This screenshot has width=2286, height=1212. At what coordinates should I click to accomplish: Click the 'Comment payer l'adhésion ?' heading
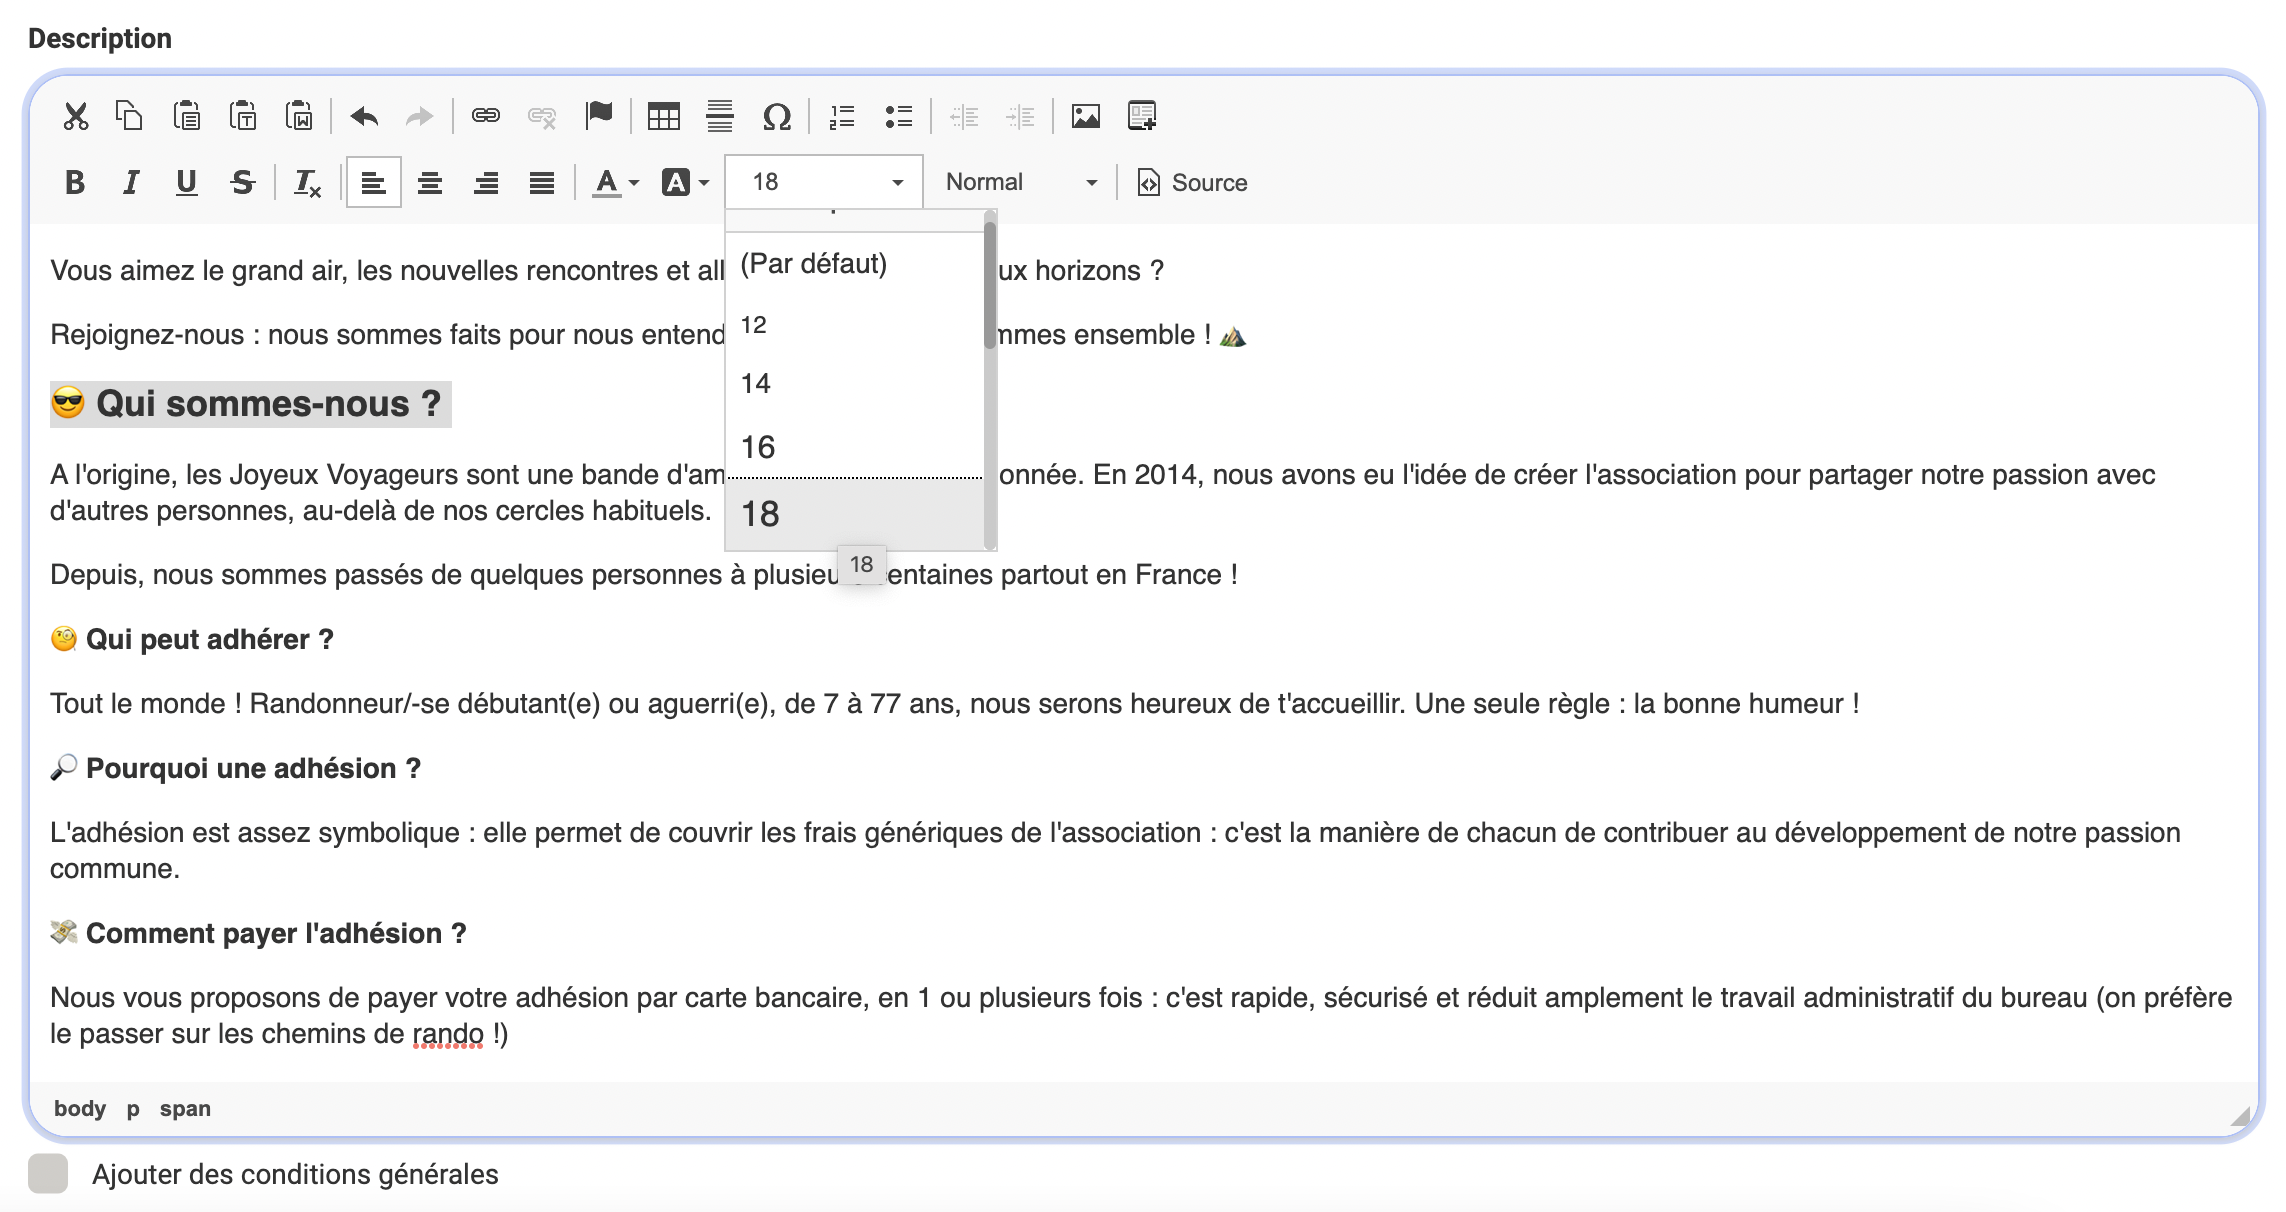click(x=276, y=934)
